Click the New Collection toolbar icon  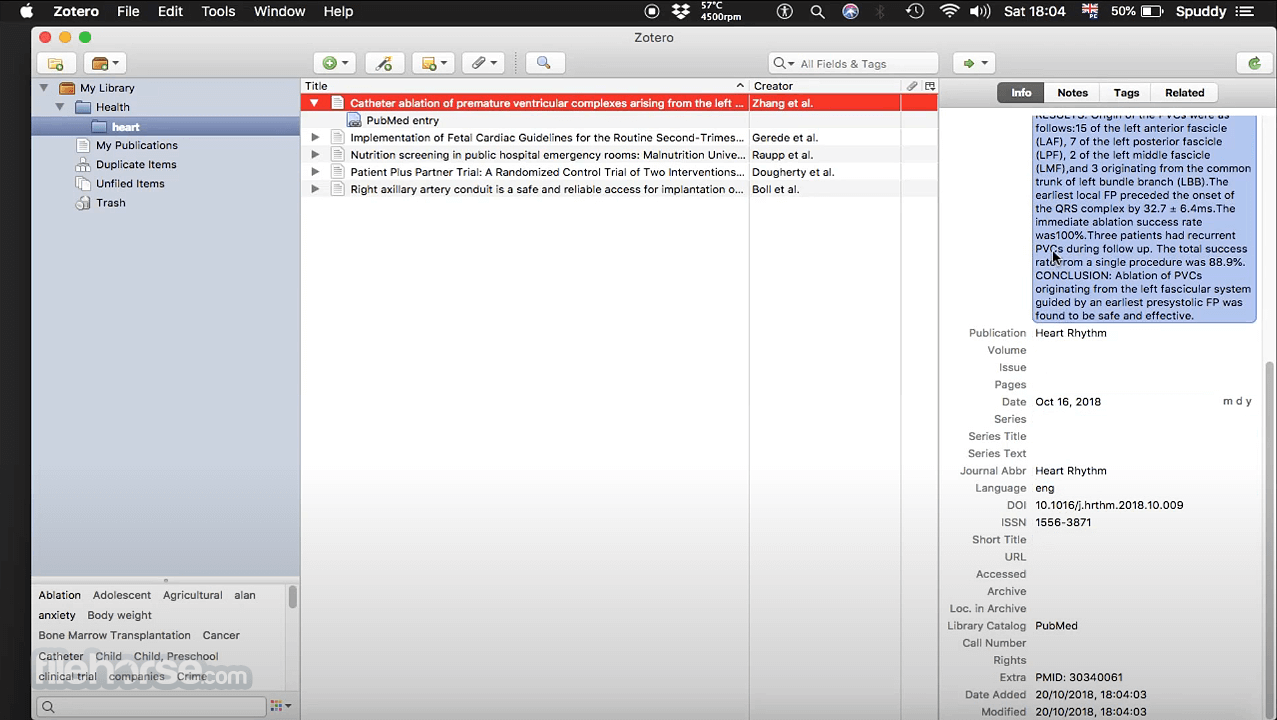coord(56,63)
